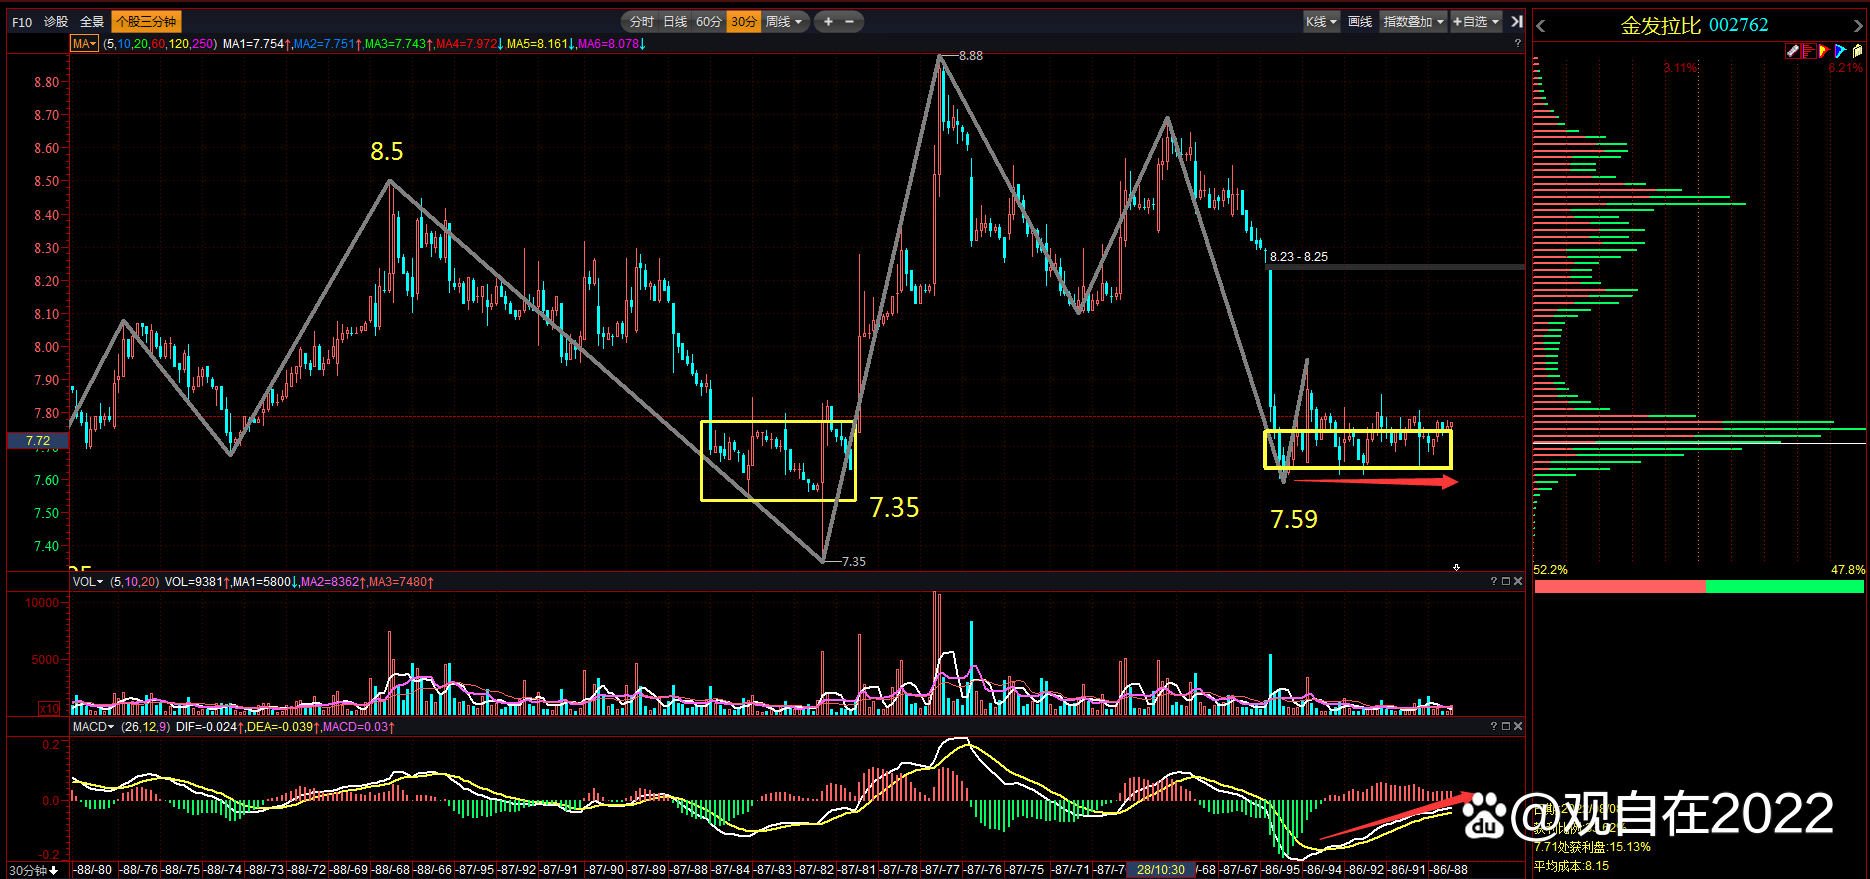Click the 画线 drawing tools button
The width and height of the screenshot is (1870, 879).
(x=1360, y=21)
